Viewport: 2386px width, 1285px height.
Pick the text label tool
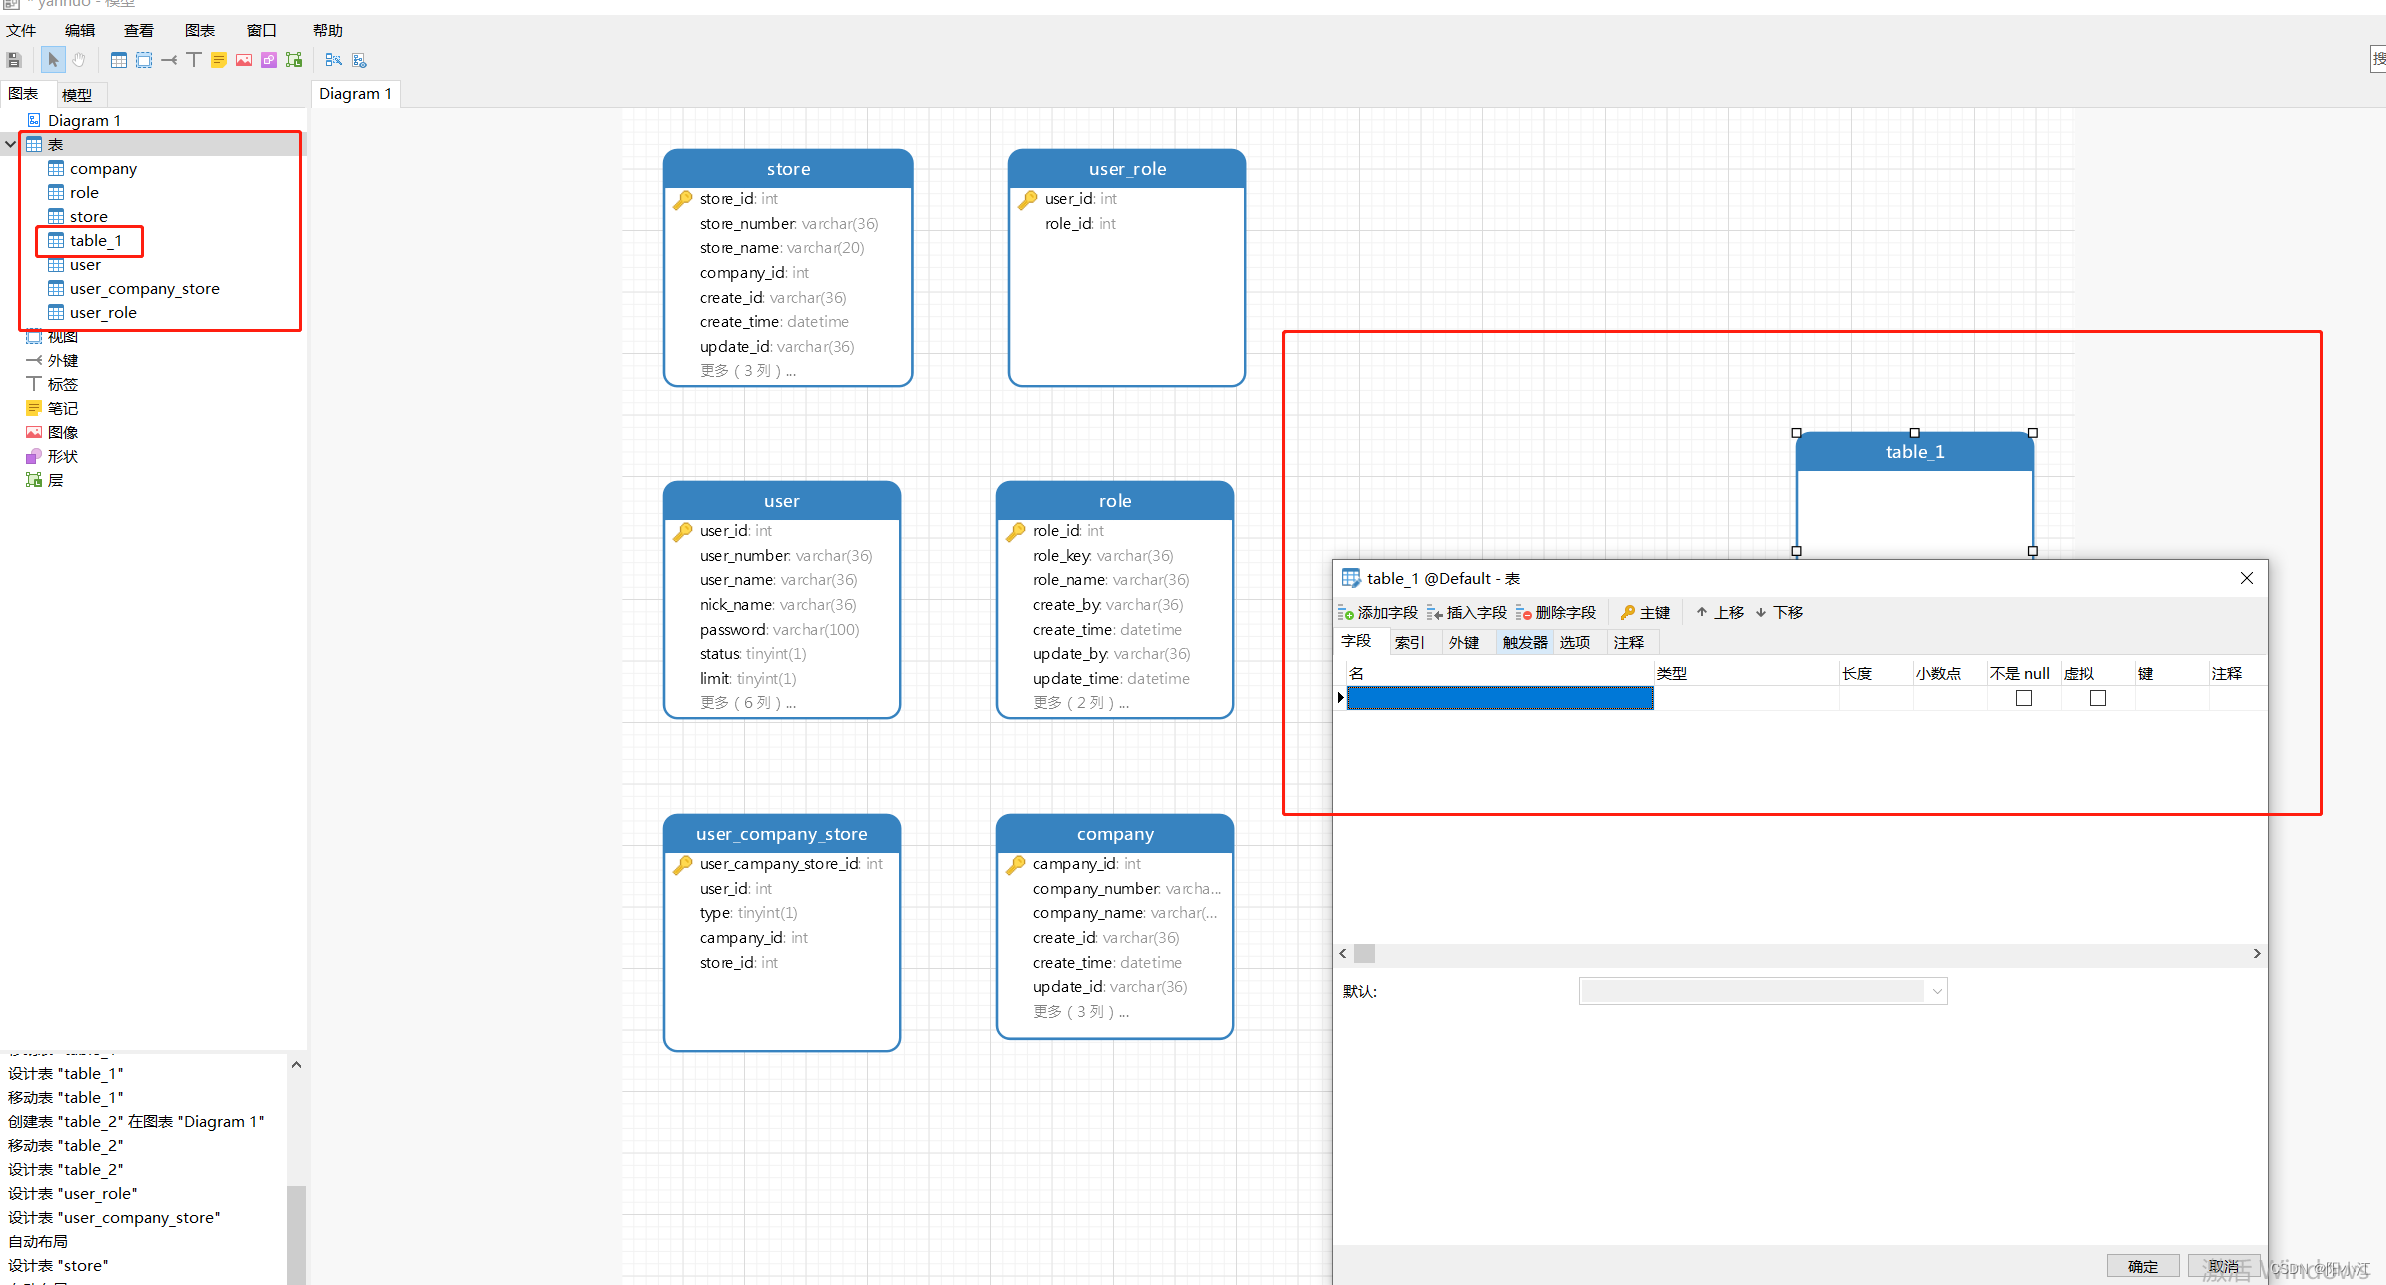click(x=194, y=60)
